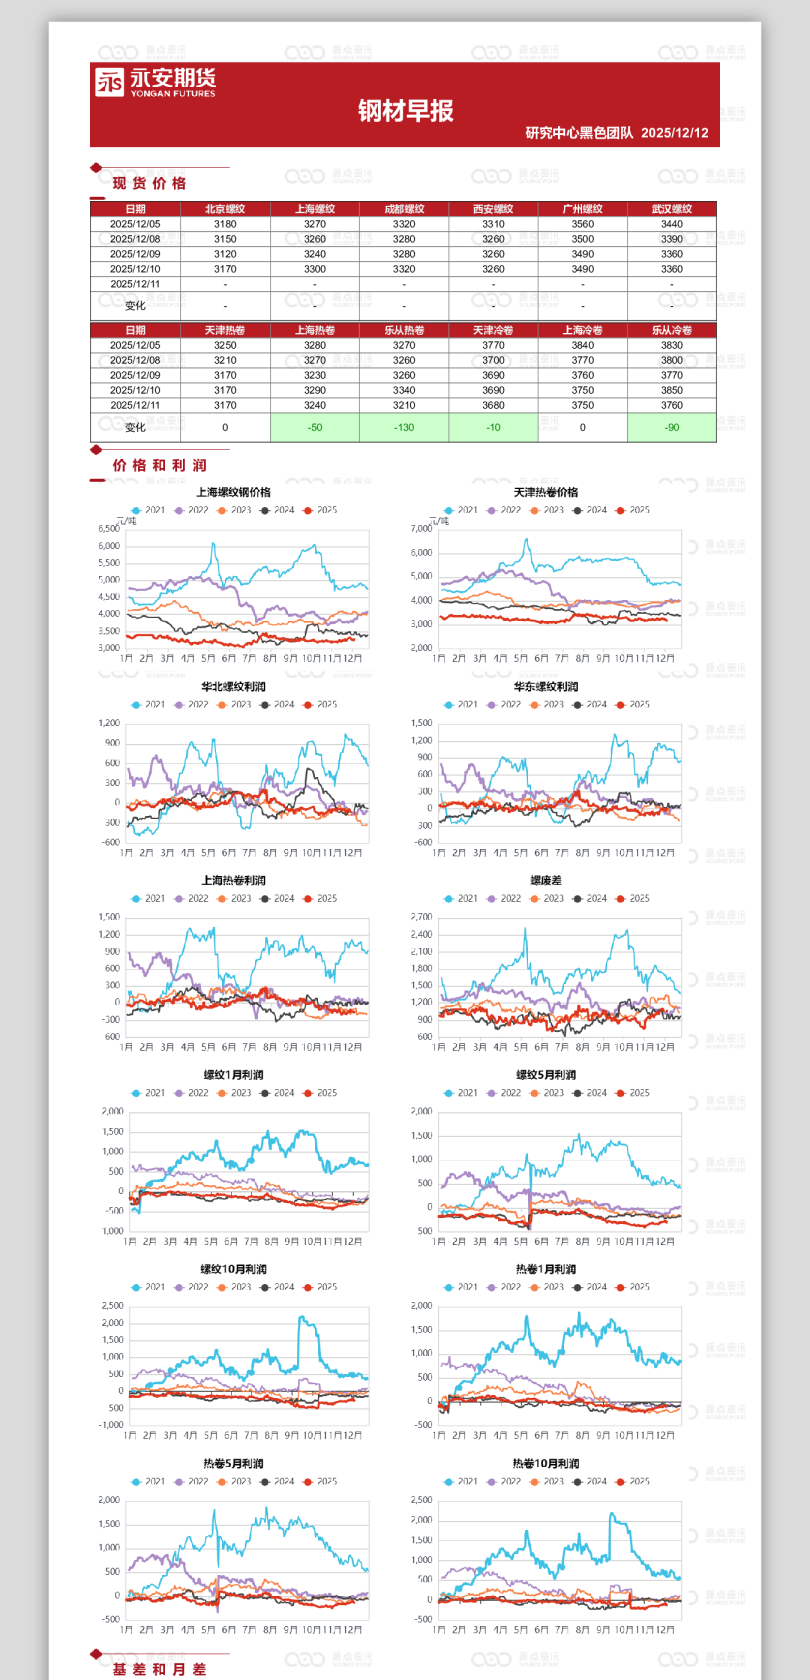This screenshot has height=1680, width=810.
Task: Select the 天津热卷 column header
Action: click(225, 330)
